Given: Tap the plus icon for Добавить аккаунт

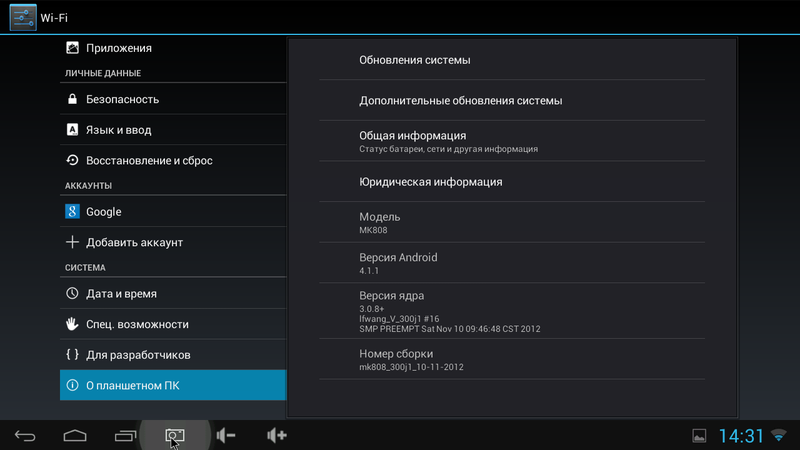Looking at the screenshot, I should [72, 242].
